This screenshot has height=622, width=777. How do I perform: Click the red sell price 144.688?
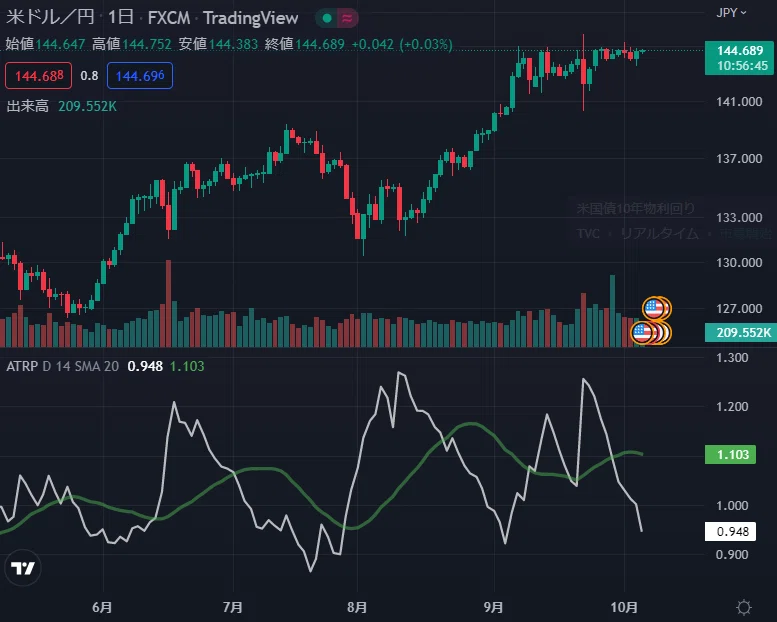pos(39,76)
